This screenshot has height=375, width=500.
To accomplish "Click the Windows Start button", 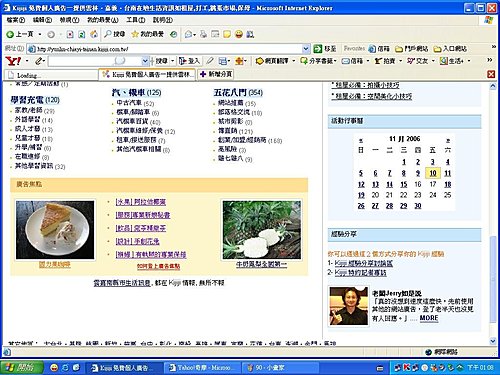I will [x=22, y=367].
